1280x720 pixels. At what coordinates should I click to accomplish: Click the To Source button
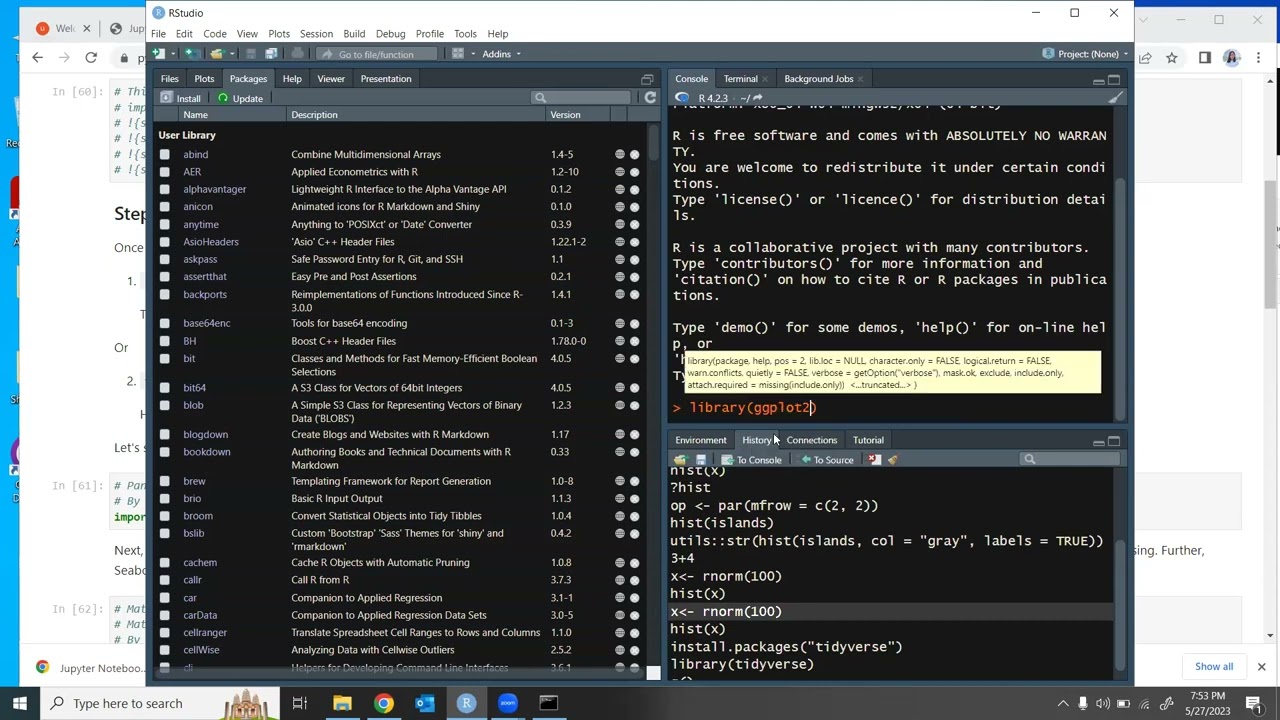coord(827,460)
